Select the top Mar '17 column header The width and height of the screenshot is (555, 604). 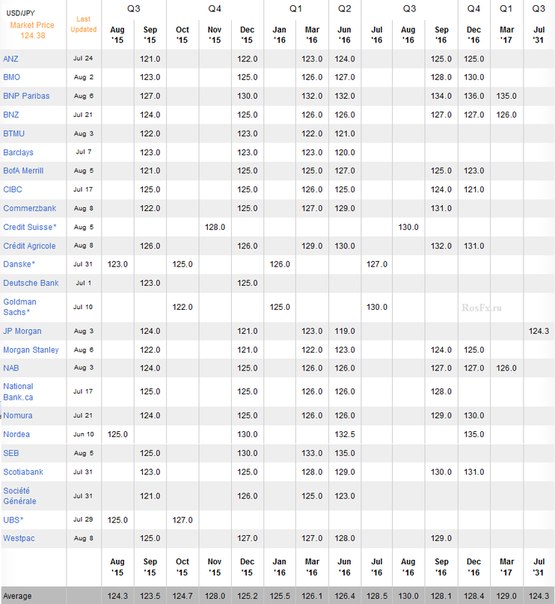coord(506,35)
